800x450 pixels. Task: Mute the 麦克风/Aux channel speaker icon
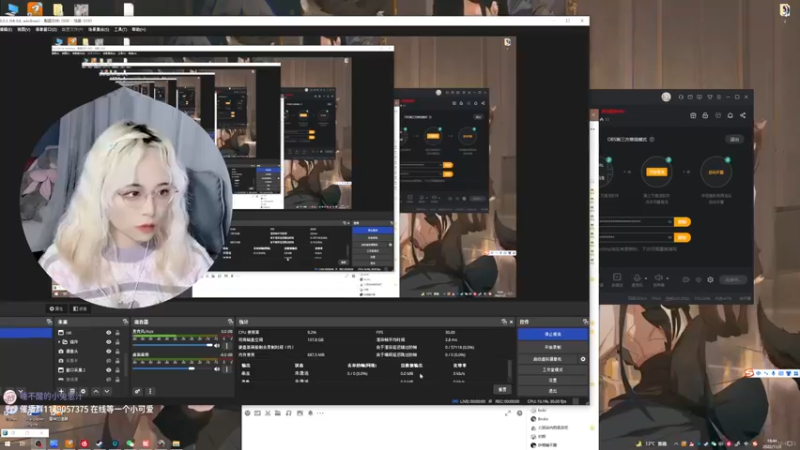[x=217, y=345]
